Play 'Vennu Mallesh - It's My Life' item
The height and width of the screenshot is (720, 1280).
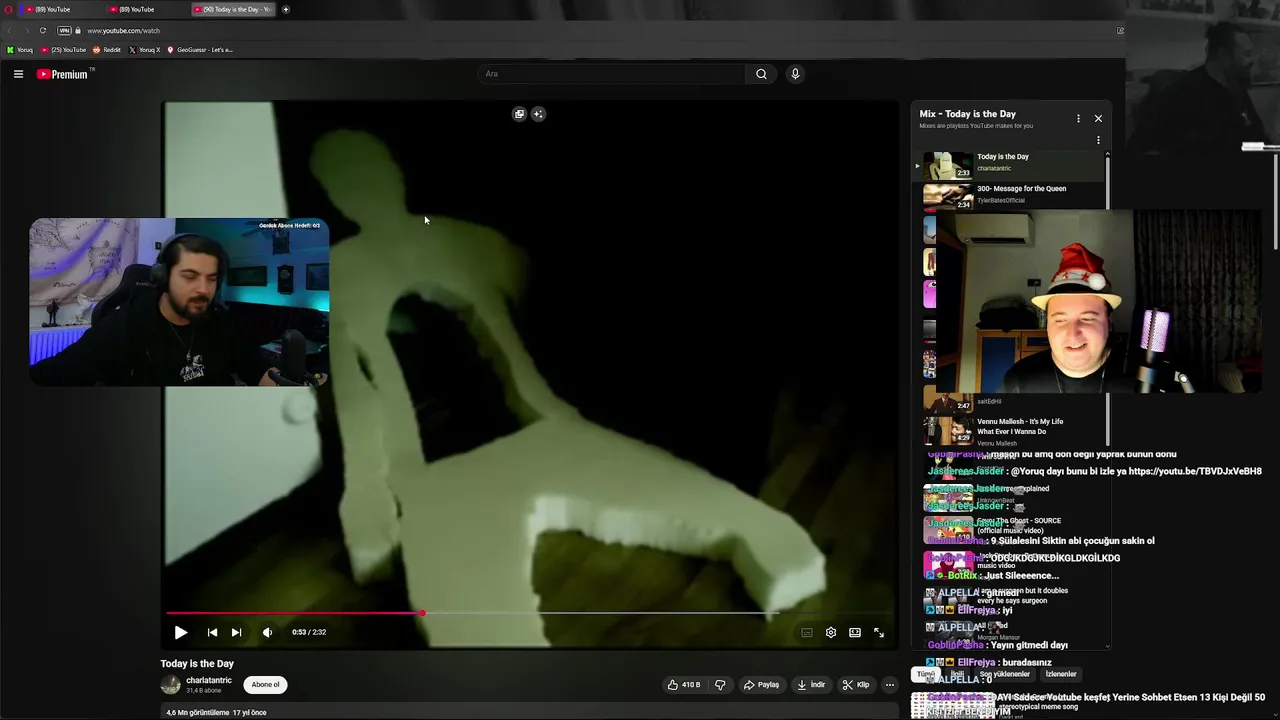click(1012, 430)
